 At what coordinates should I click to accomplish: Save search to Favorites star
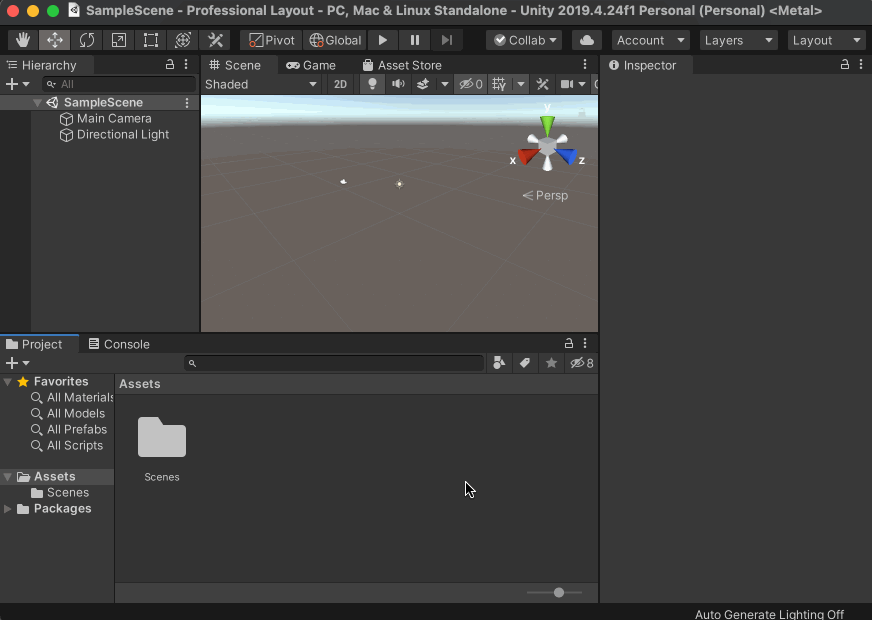(x=551, y=363)
